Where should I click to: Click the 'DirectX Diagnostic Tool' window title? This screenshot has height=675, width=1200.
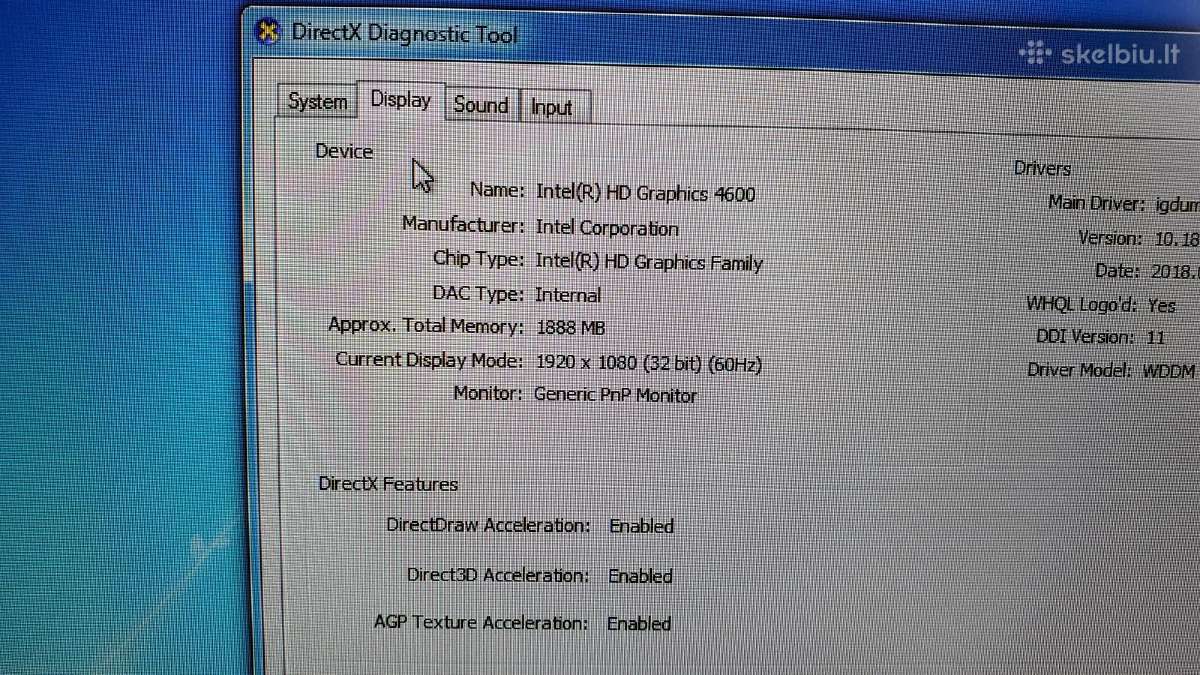tap(404, 34)
